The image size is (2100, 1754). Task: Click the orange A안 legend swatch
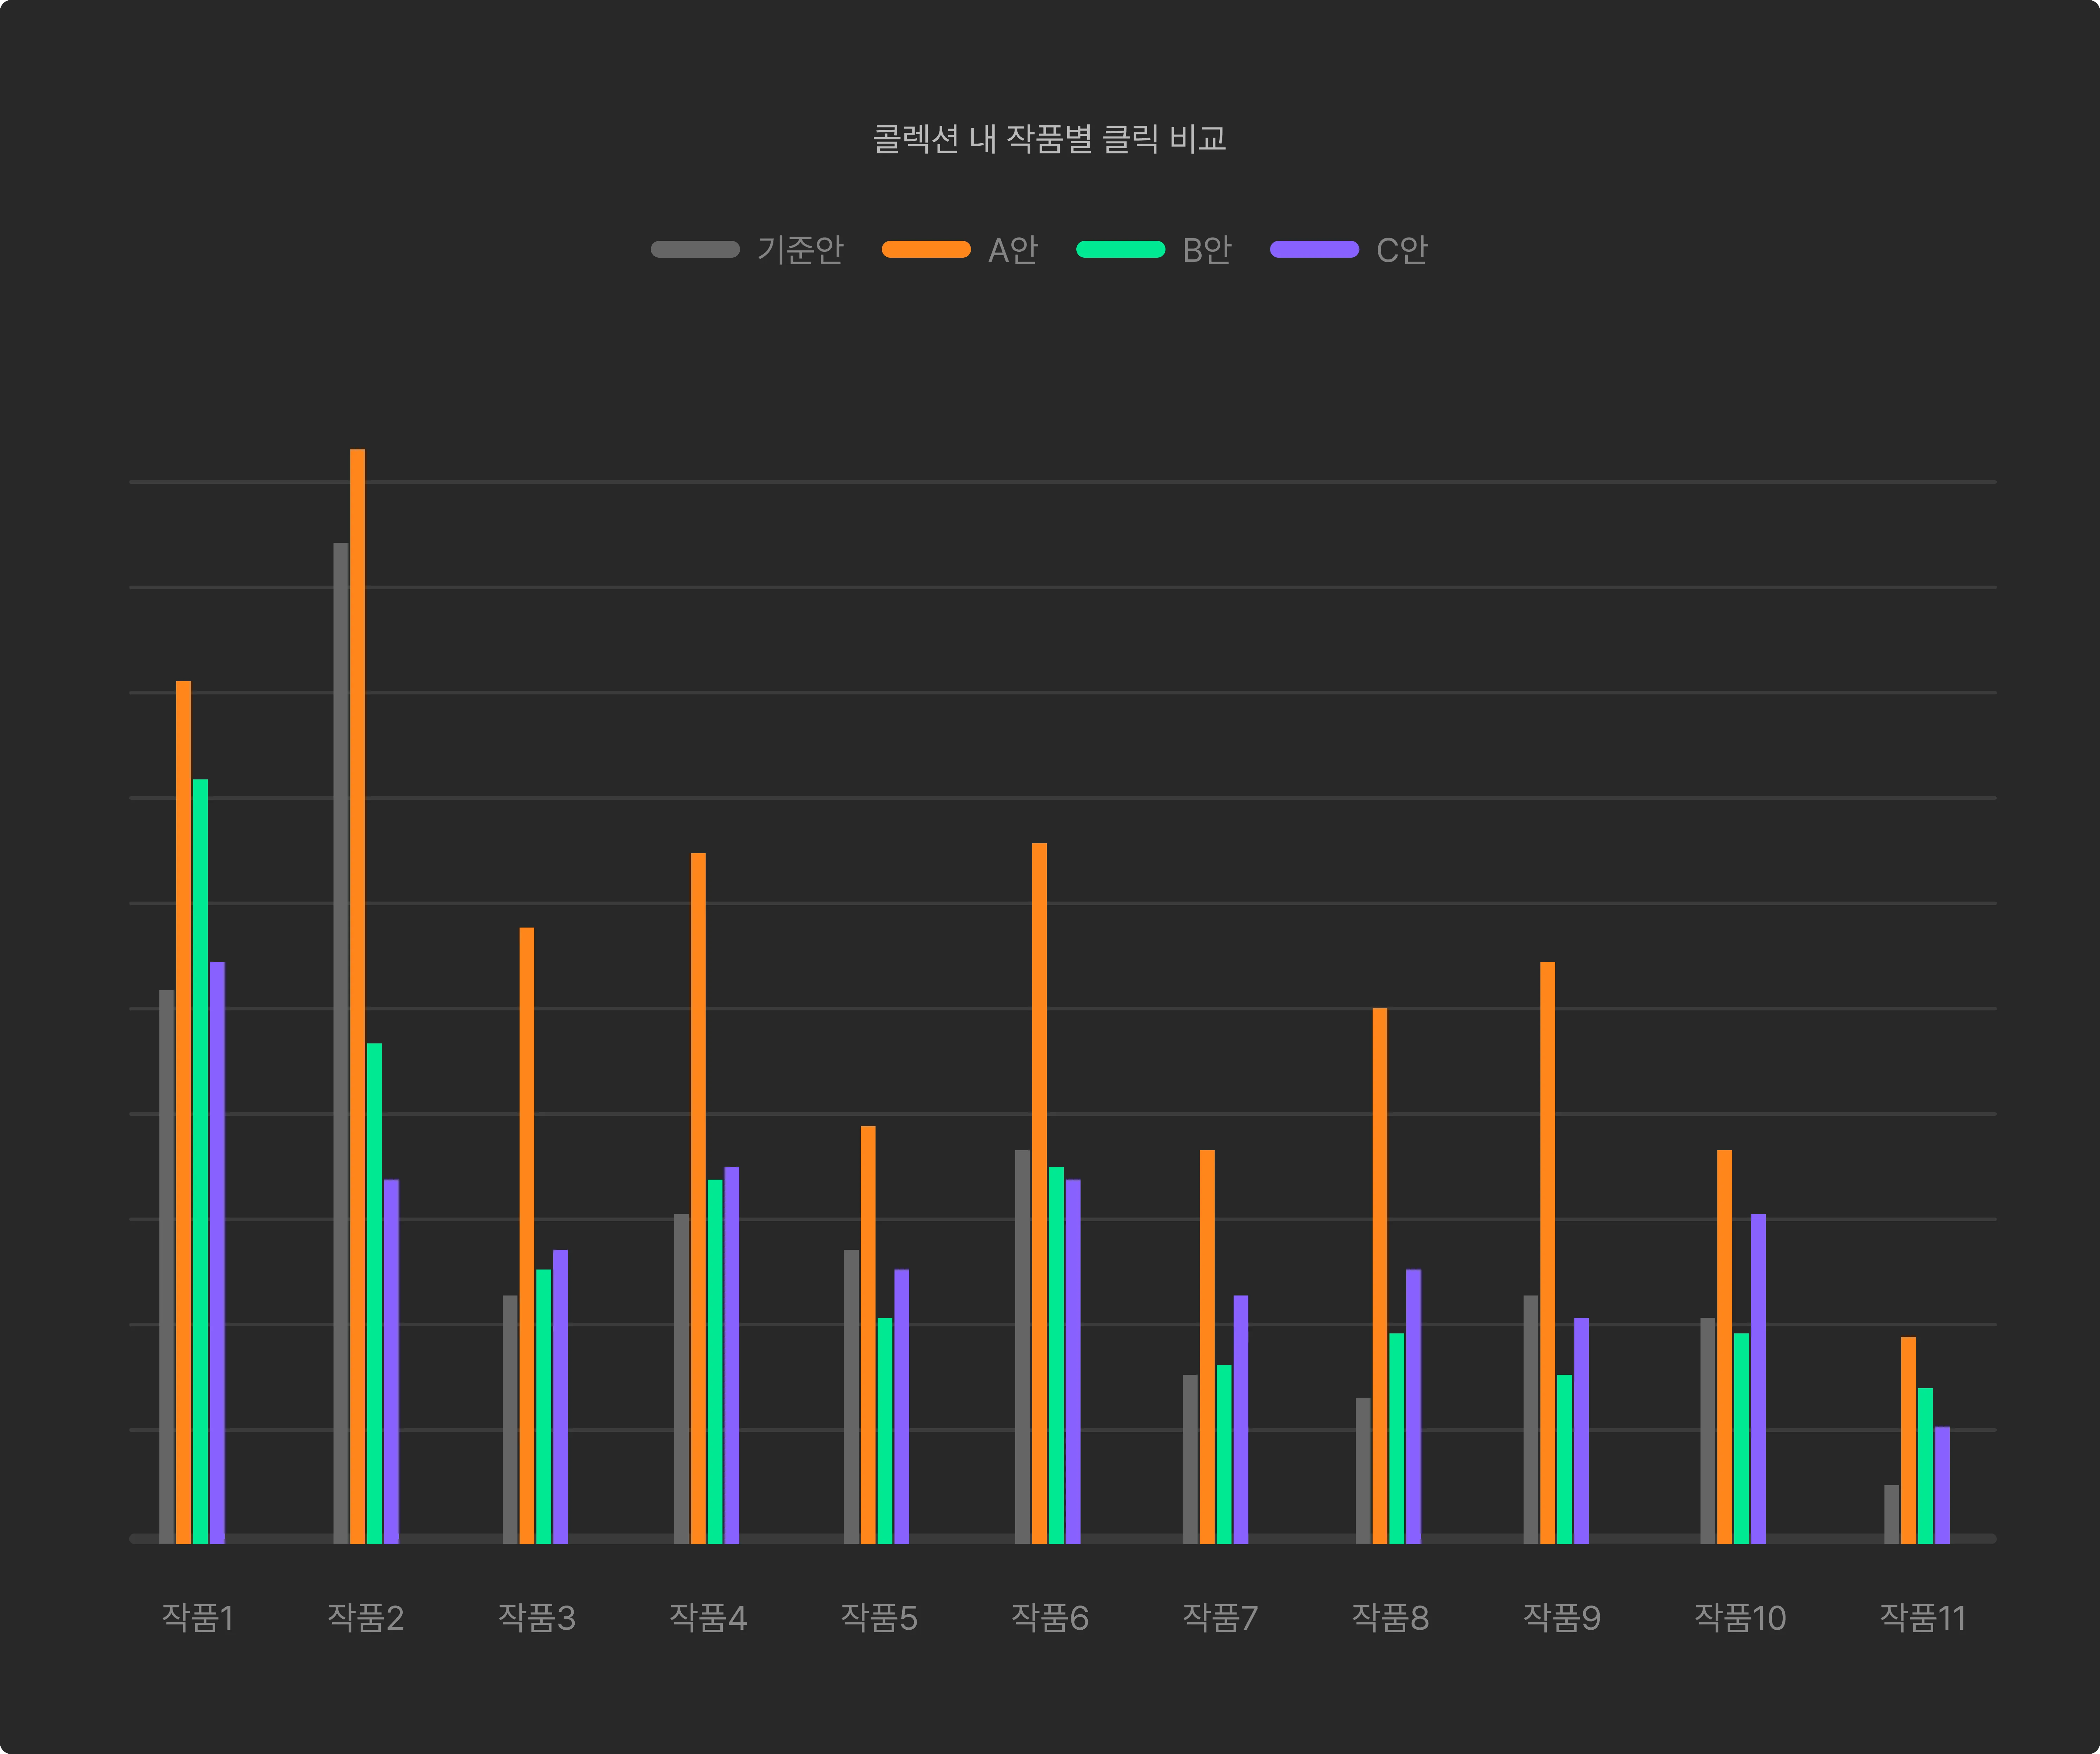pos(926,249)
